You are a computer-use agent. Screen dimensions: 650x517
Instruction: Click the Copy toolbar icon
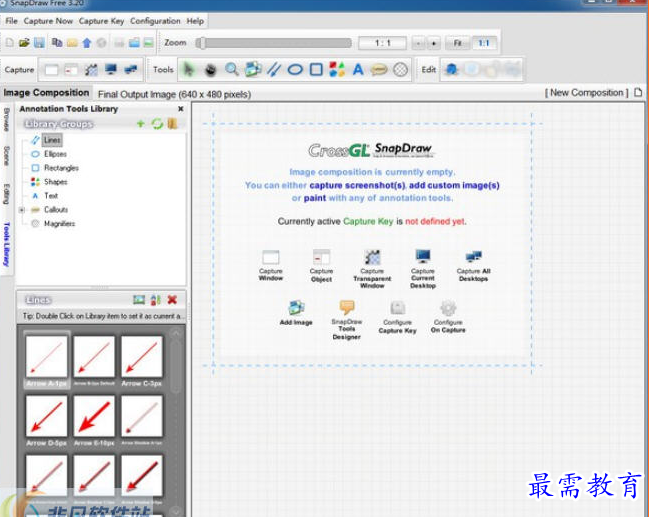pyautogui.click(x=57, y=42)
